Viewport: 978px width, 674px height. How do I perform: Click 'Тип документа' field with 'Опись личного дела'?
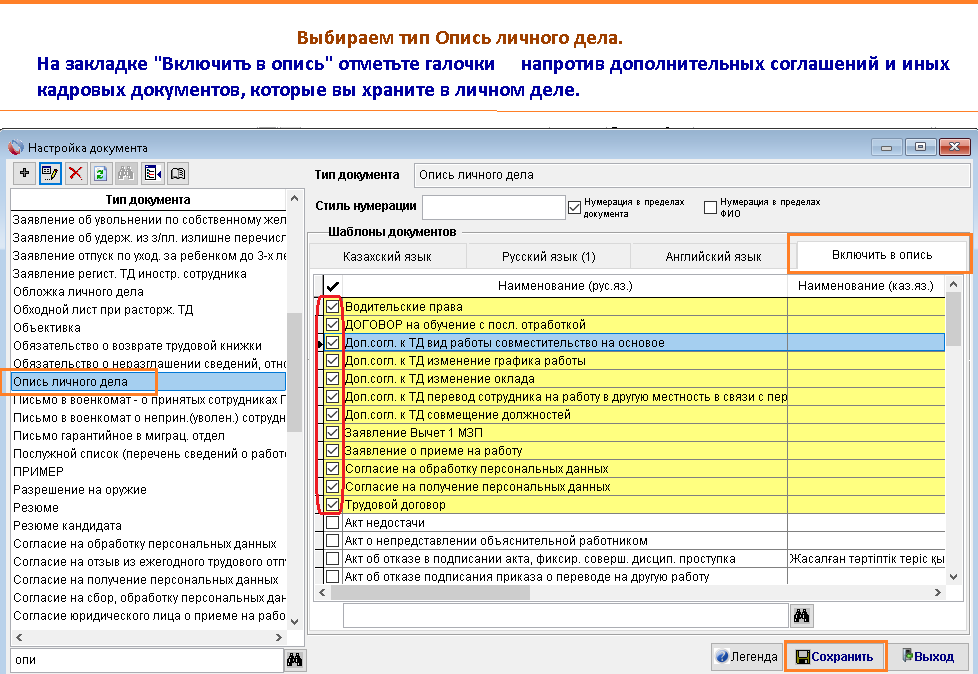tap(692, 175)
